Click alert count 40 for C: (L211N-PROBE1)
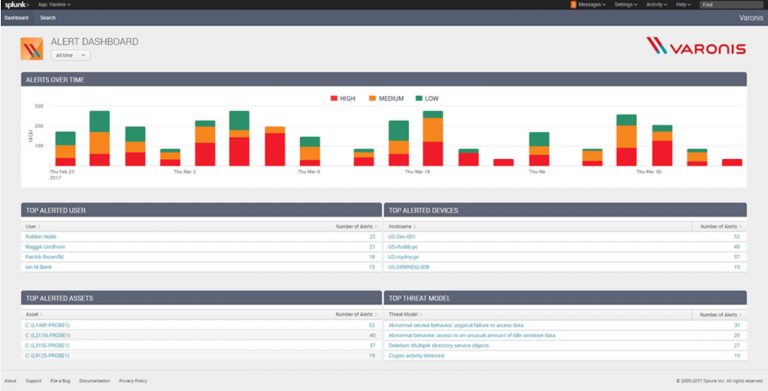The width and height of the screenshot is (768, 391). (372, 336)
